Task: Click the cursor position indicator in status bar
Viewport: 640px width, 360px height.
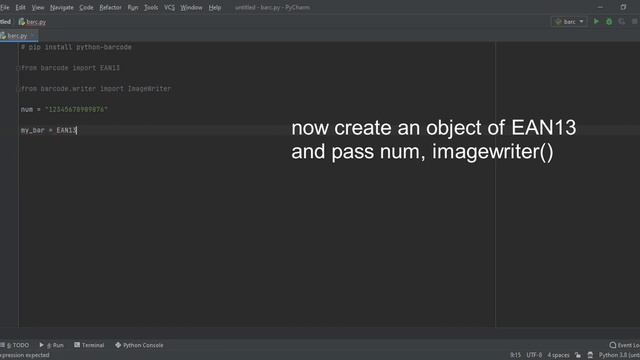Action: click(x=516, y=355)
